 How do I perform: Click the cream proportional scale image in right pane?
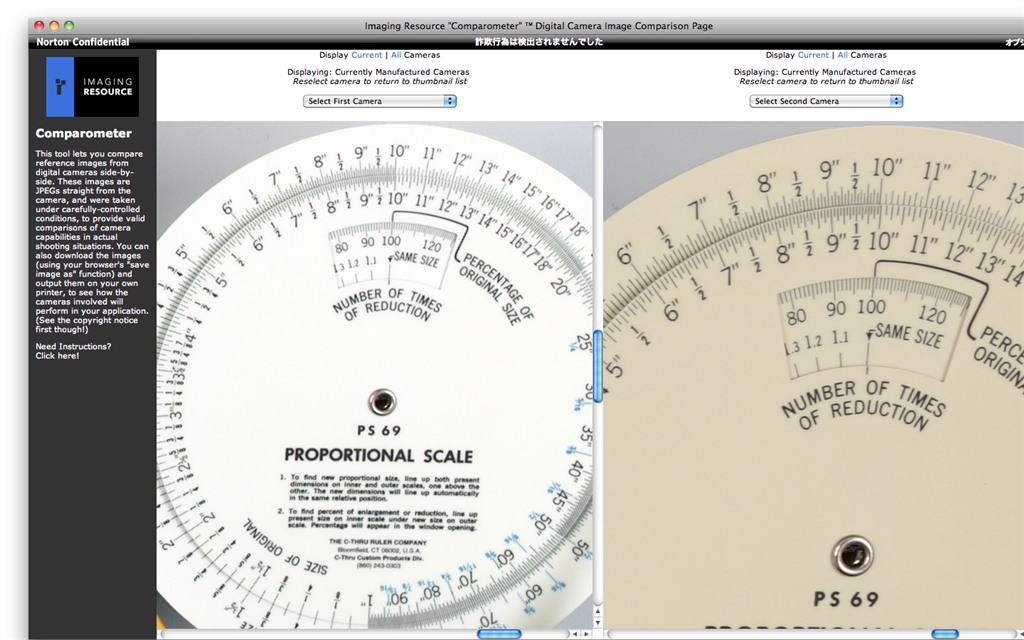tap(814, 375)
